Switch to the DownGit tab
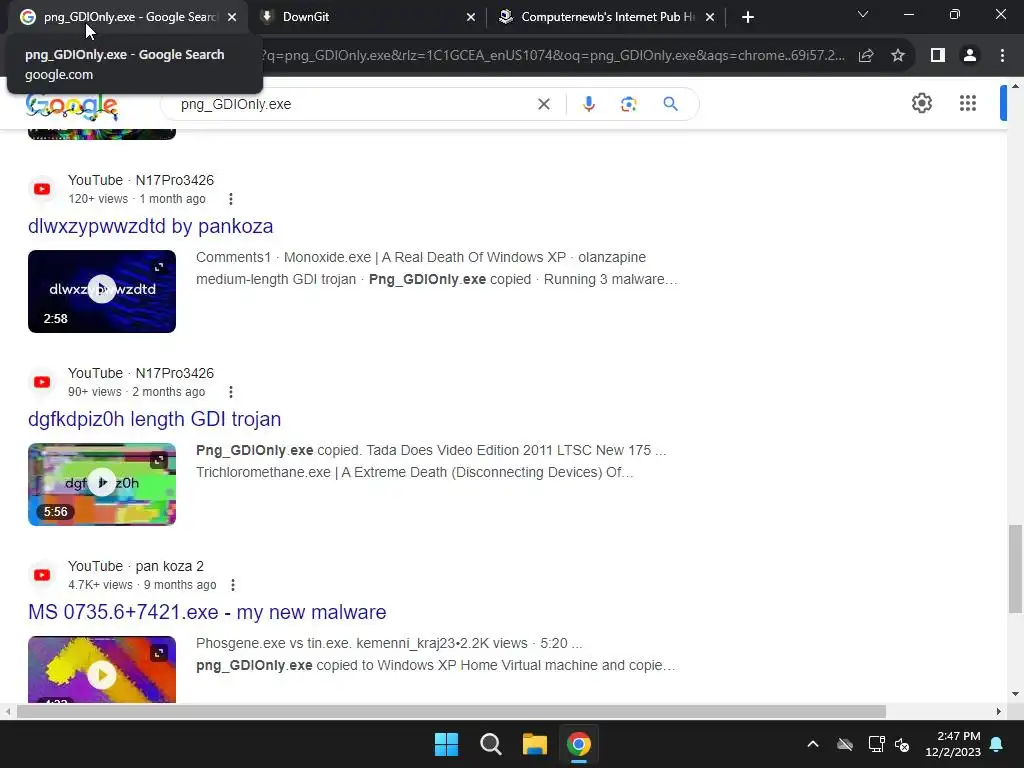The image size is (1024, 768). click(x=368, y=17)
